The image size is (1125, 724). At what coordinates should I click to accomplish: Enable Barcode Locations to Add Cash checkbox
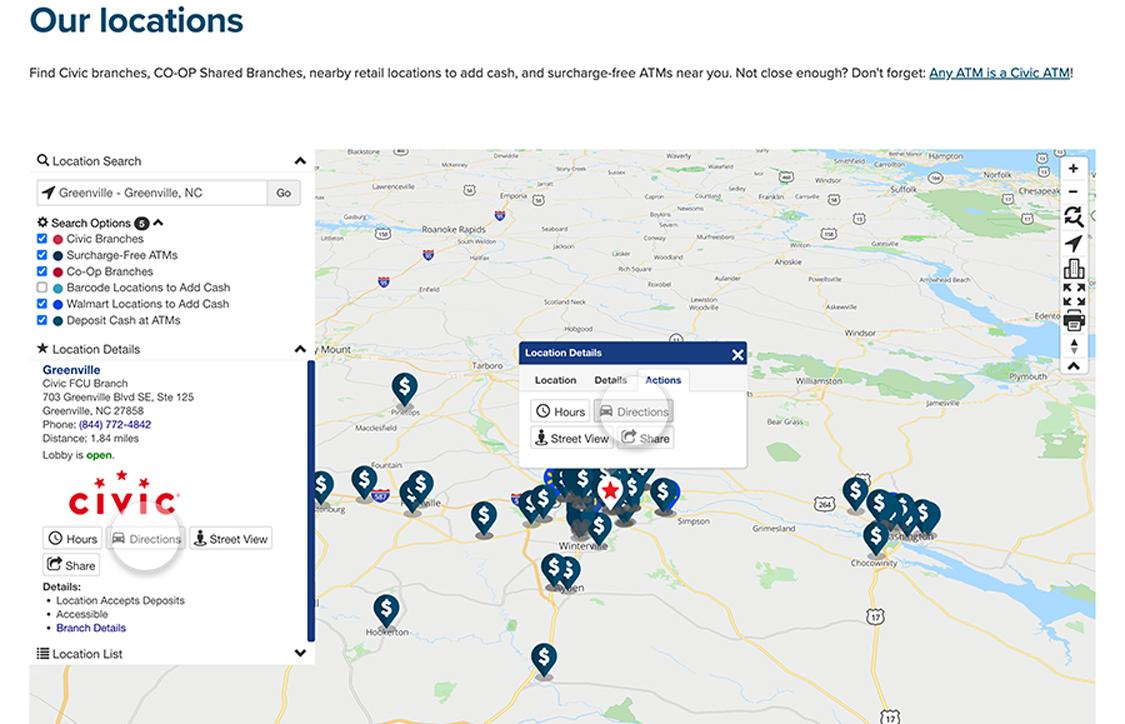coord(42,287)
